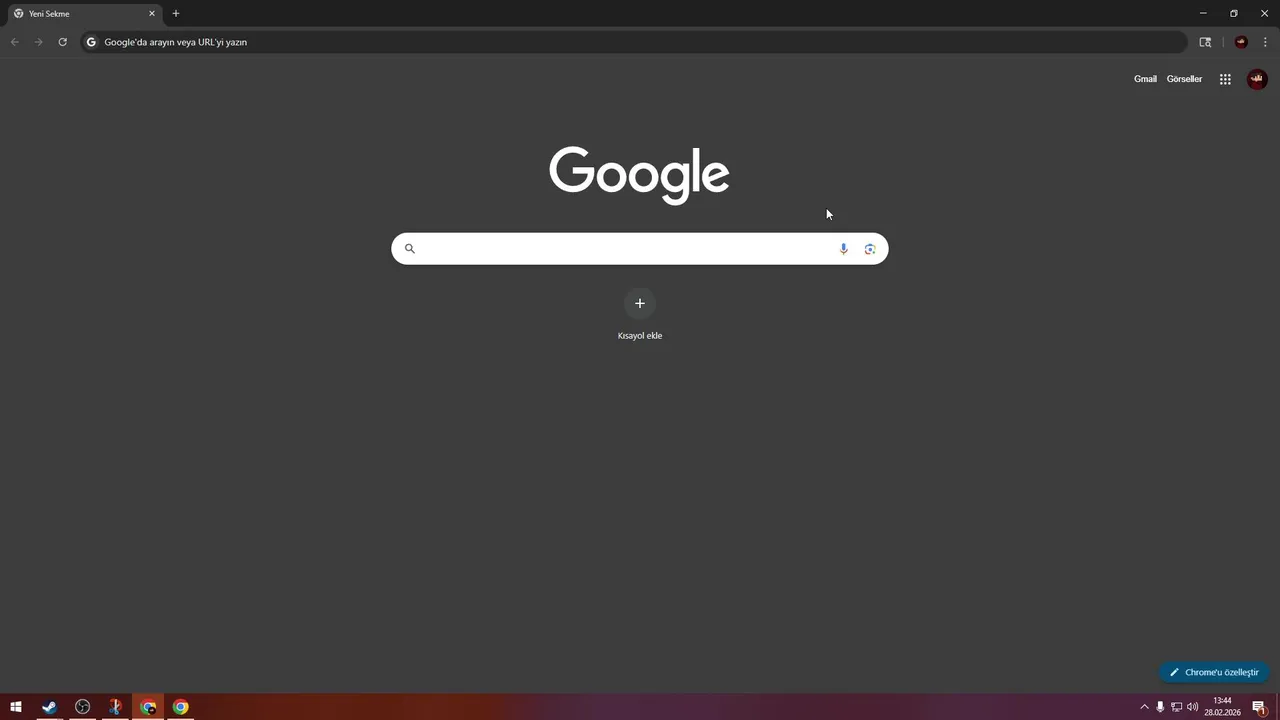The image size is (1280, 720).
Task: Click the Chrome'u özelleştir button
Action: pyautogui.click(x=1214, y=672)
